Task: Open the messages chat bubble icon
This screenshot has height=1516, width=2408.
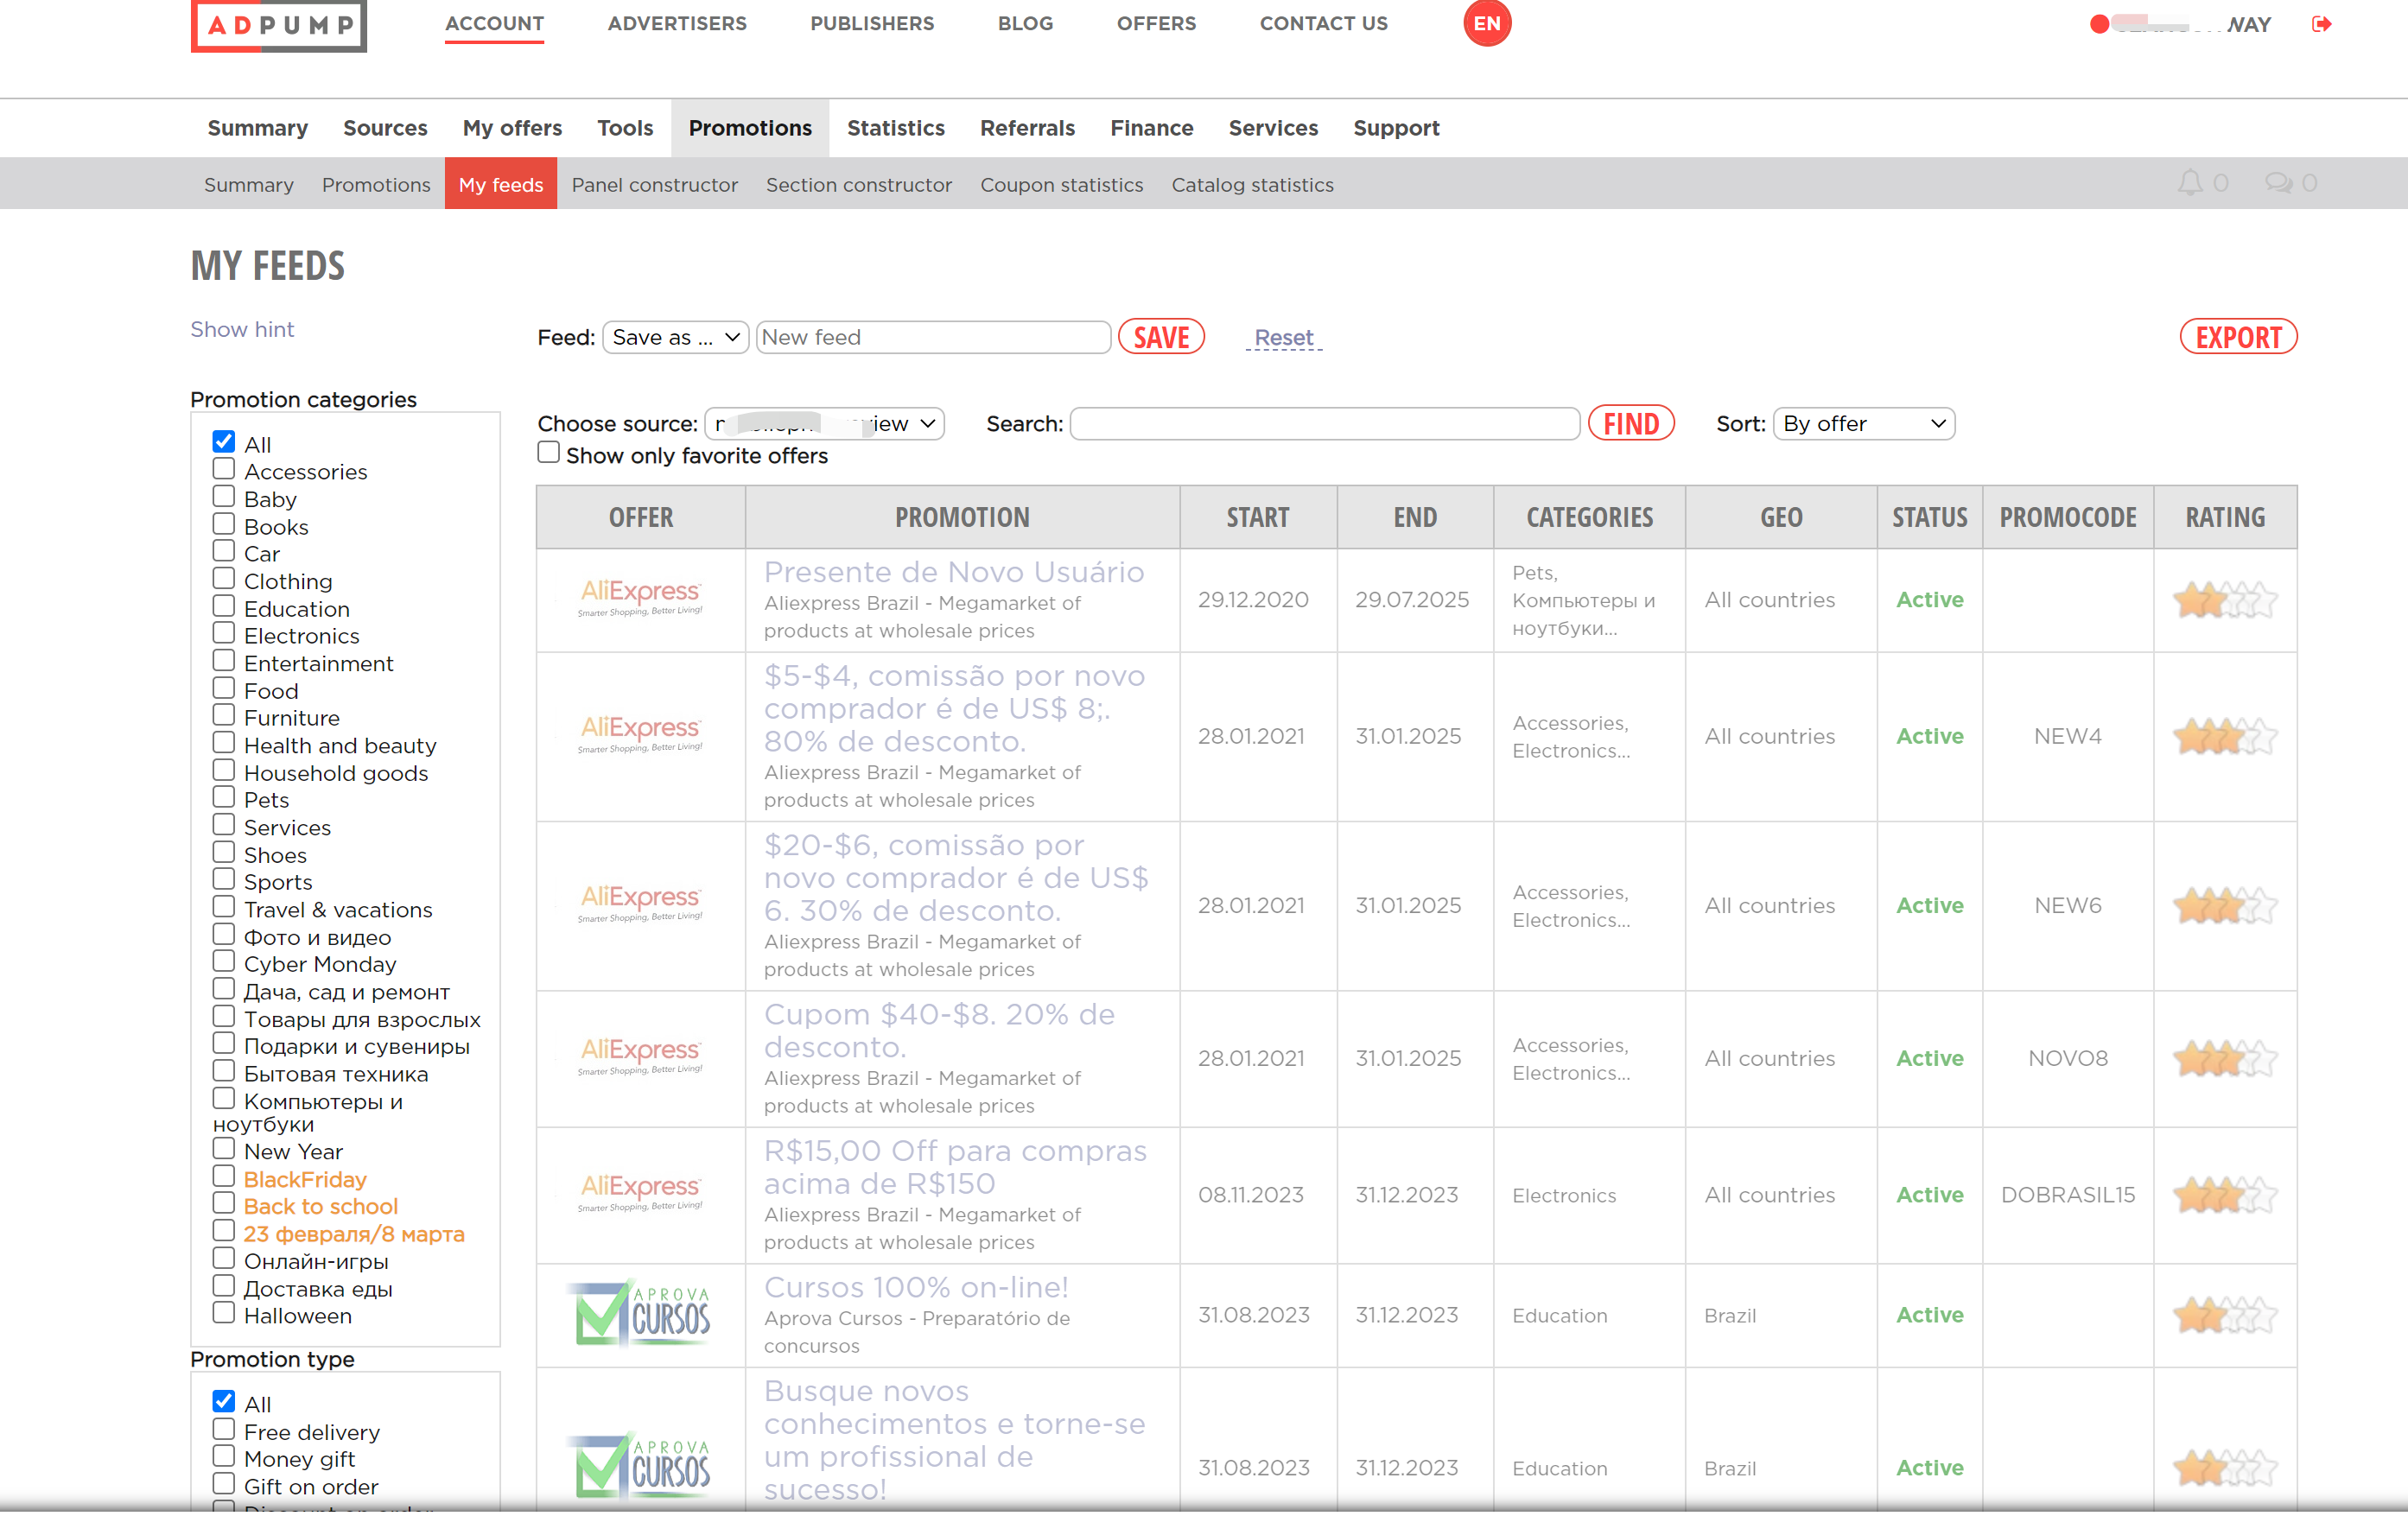Action: coord(2278,183)
